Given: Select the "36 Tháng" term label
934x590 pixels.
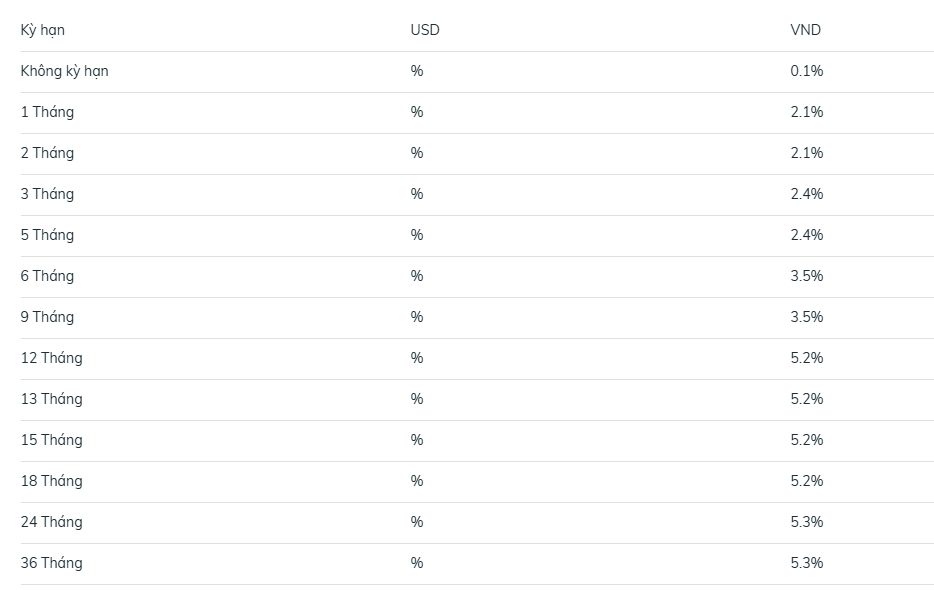Looking at the screenshot, I should pyautogui.click(x=51, y=563).
